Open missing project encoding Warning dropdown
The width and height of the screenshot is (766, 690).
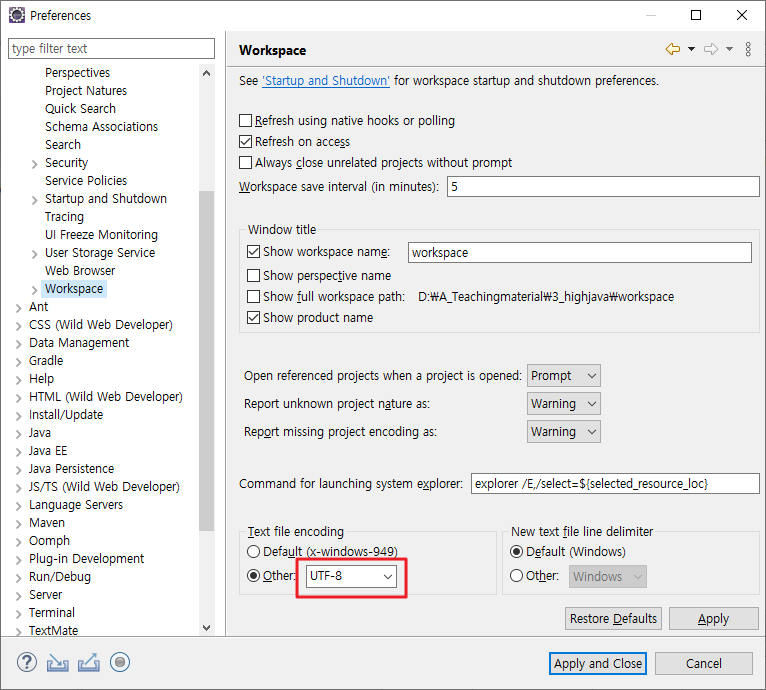[564, 431]
